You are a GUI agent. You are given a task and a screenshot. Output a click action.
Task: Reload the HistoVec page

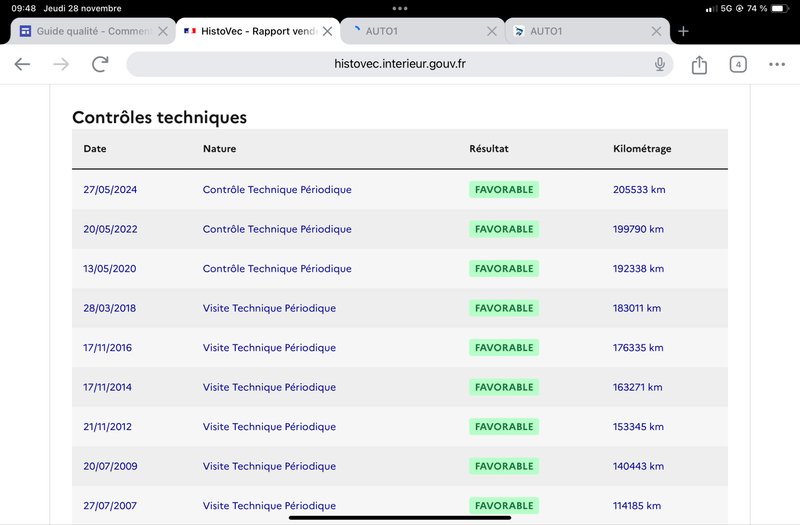tap(100, 64)
